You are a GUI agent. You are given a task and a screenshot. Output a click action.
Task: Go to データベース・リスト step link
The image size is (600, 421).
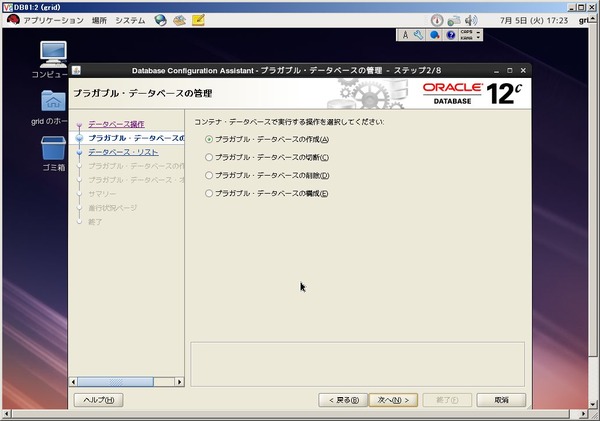click(123, 152)
